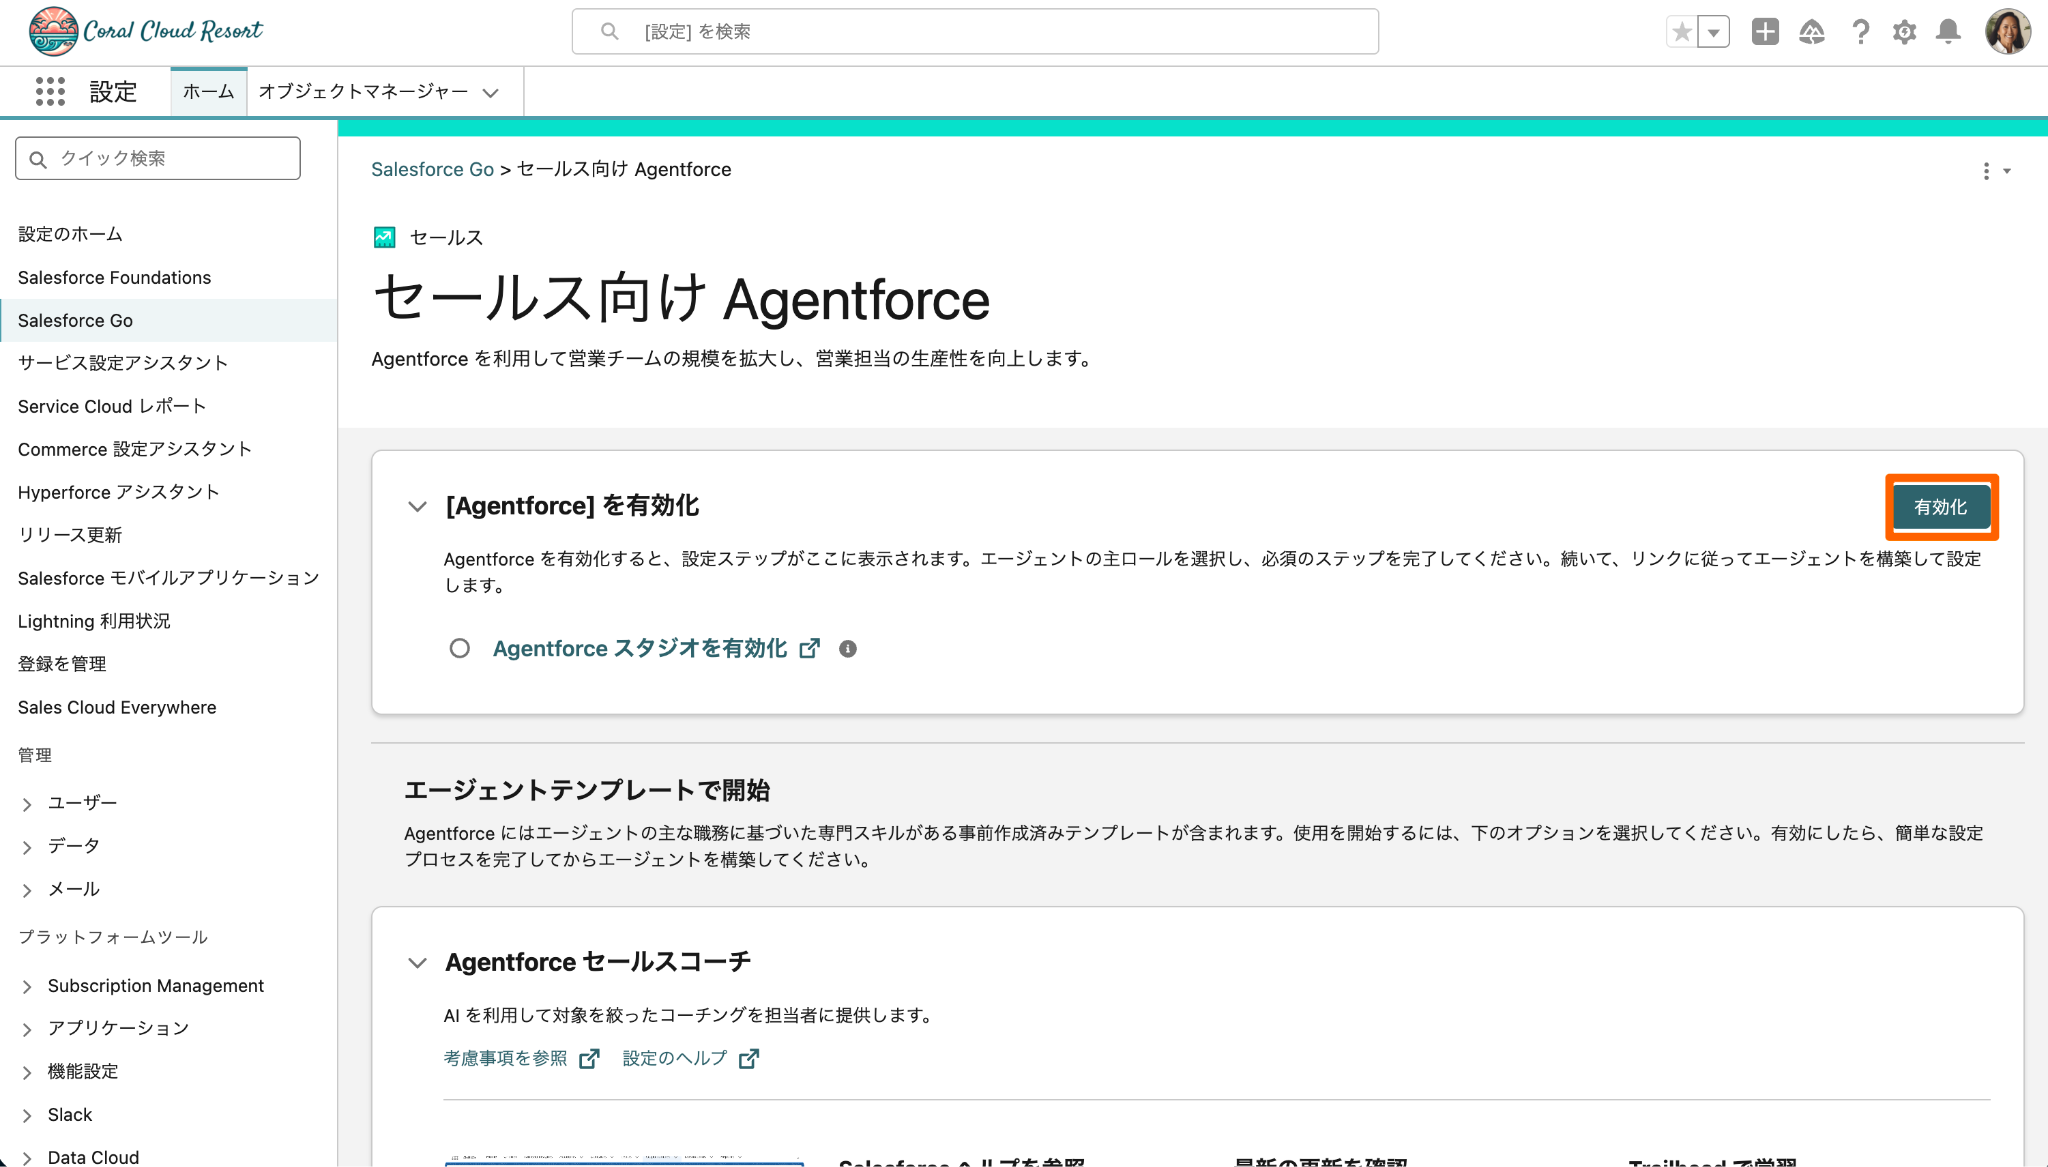Image resolution: width=2048 pixels, height=1167 pixels.
Task: Click info icon next to Agentforce スタジオ
Action: (848, 649)
